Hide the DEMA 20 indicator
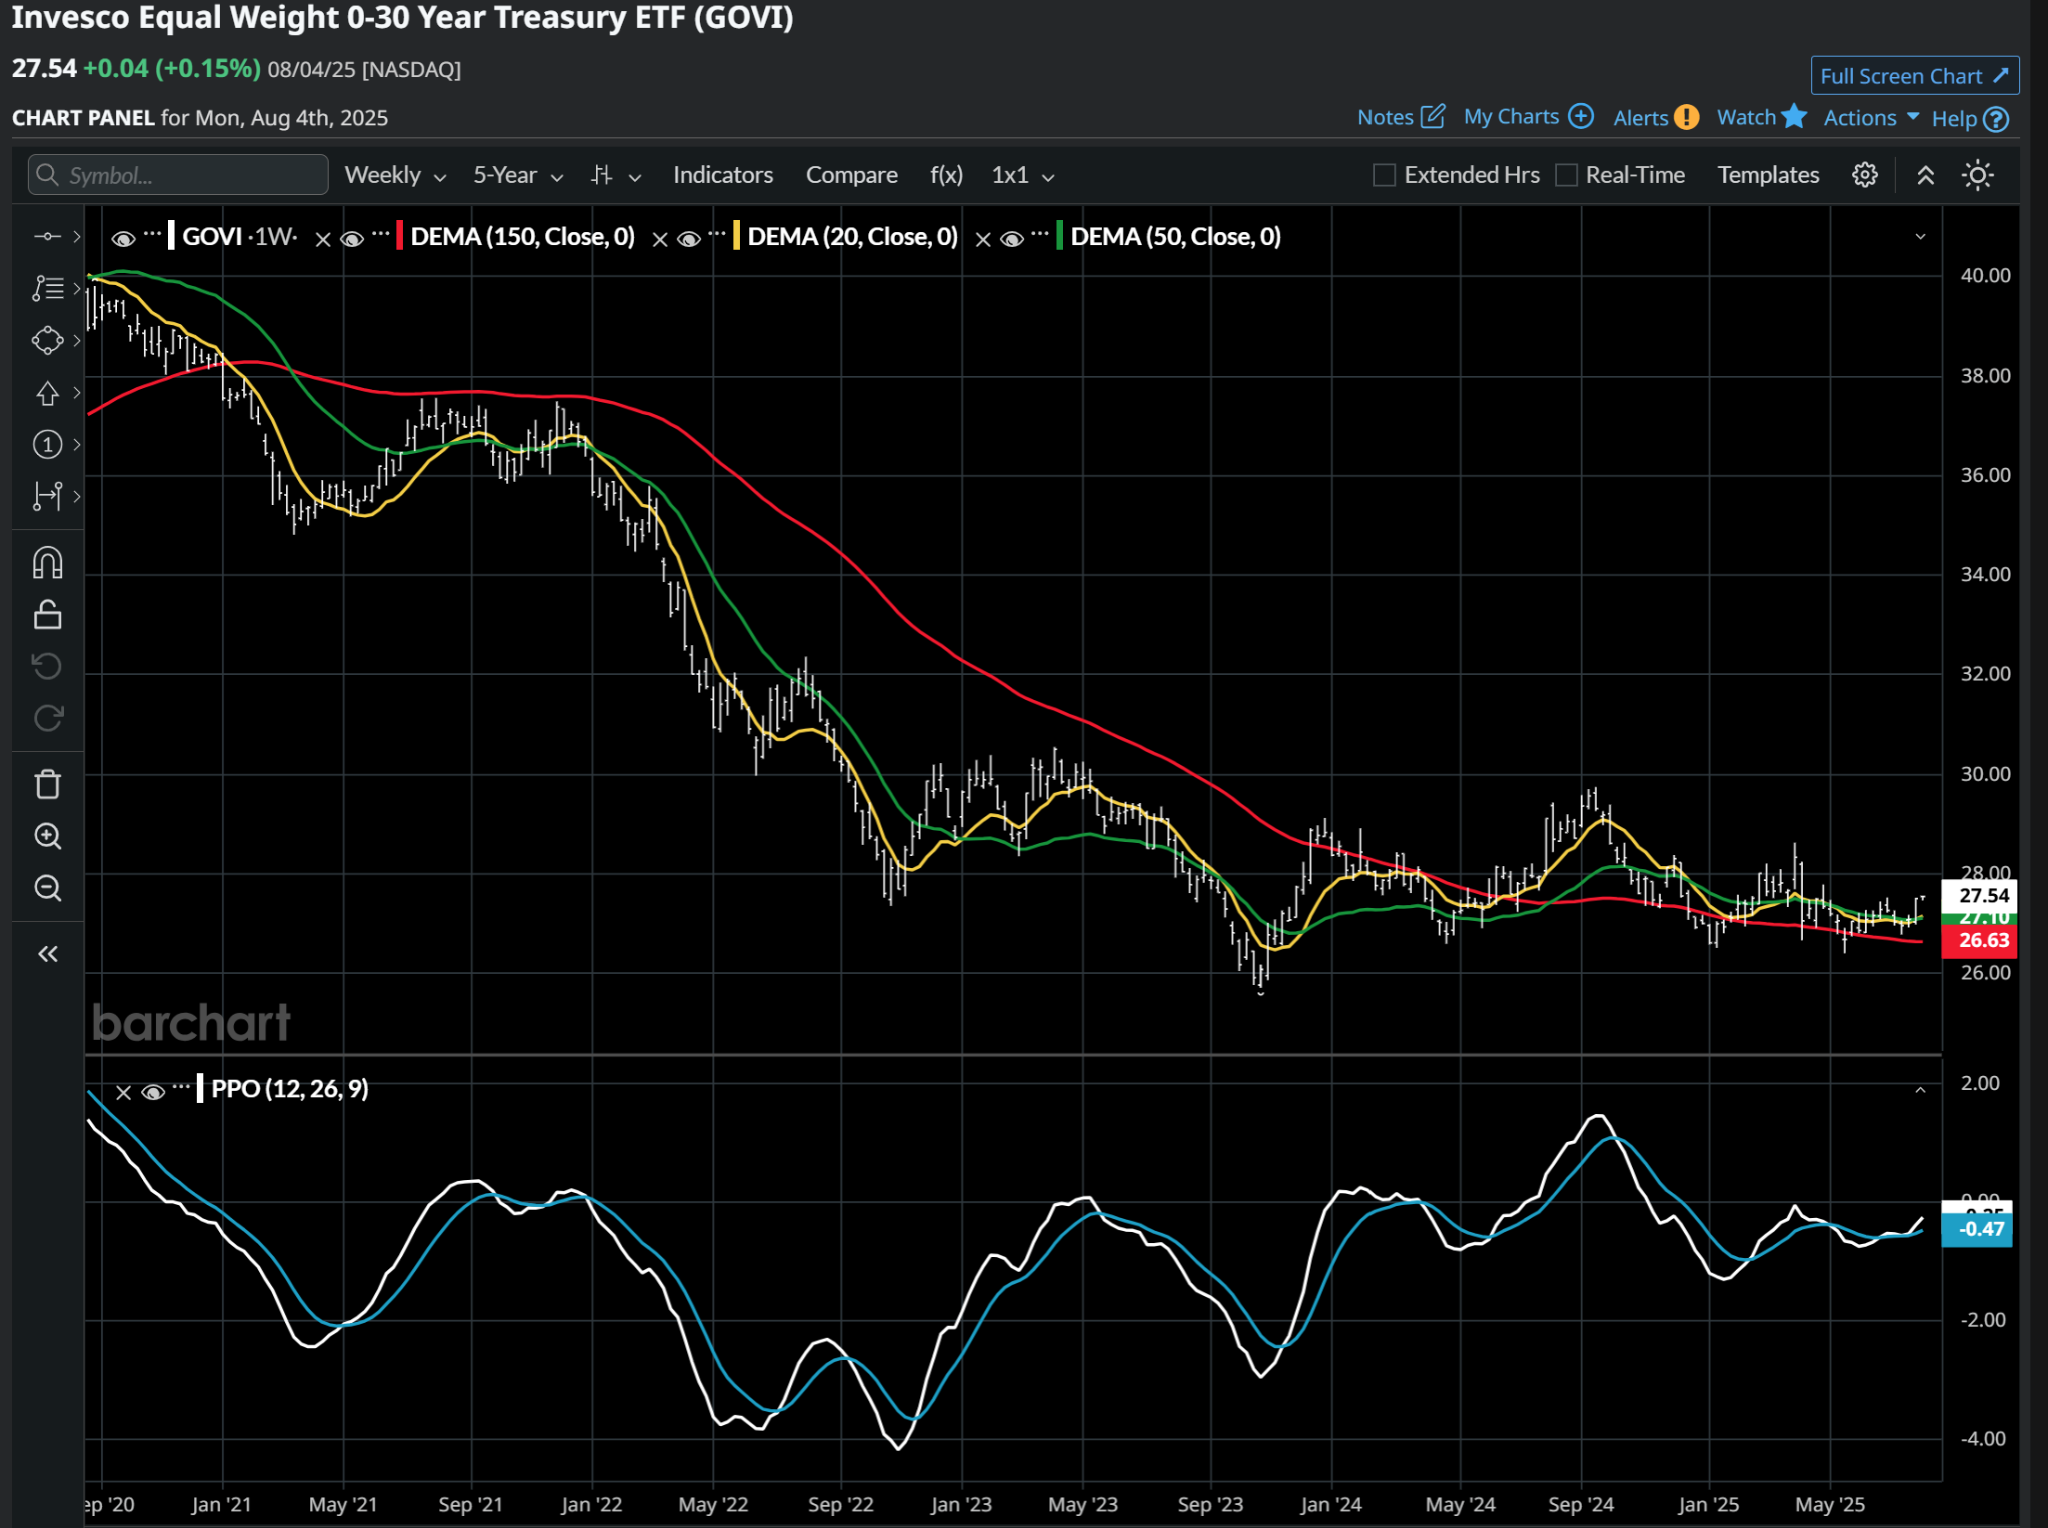 tap(689, 238)
